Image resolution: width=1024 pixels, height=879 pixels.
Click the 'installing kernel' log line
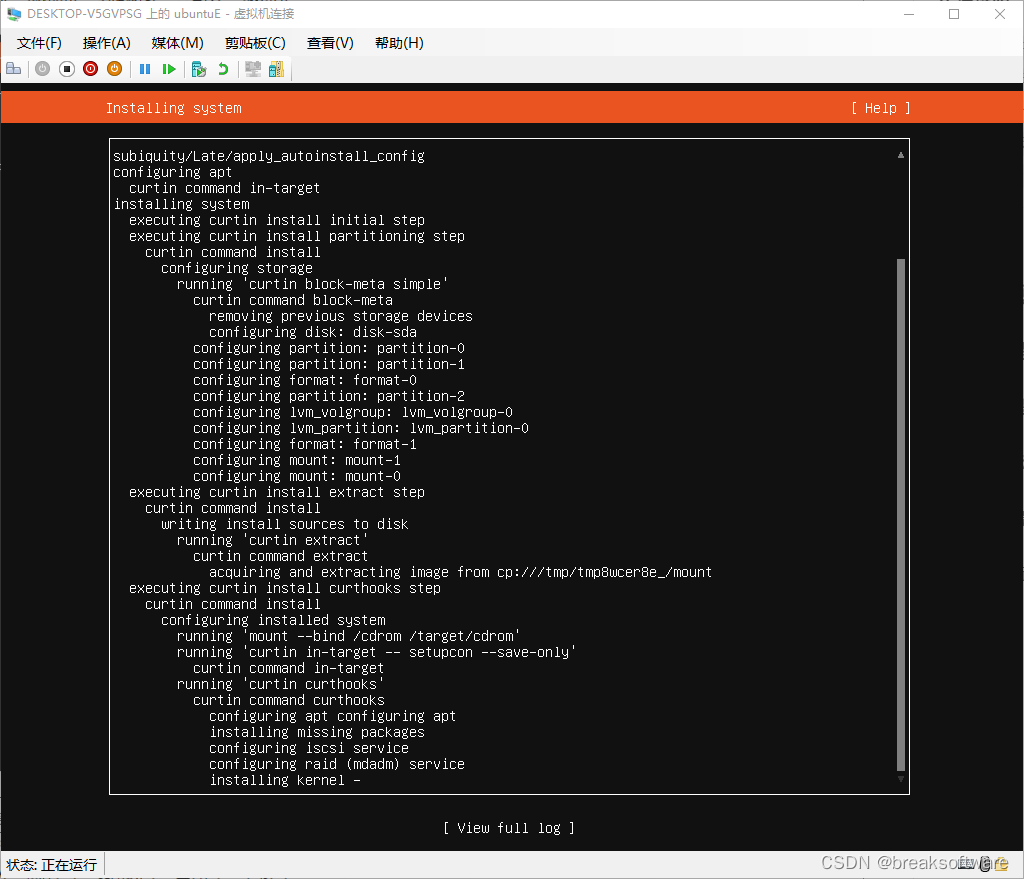tap(285, 780)
